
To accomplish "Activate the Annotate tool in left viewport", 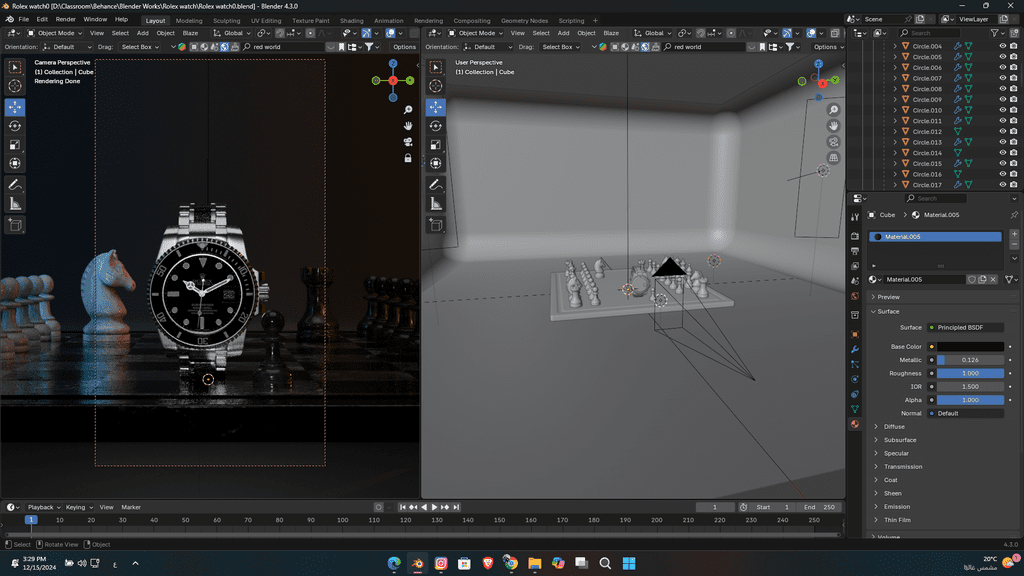I will (x=15, y=185).
